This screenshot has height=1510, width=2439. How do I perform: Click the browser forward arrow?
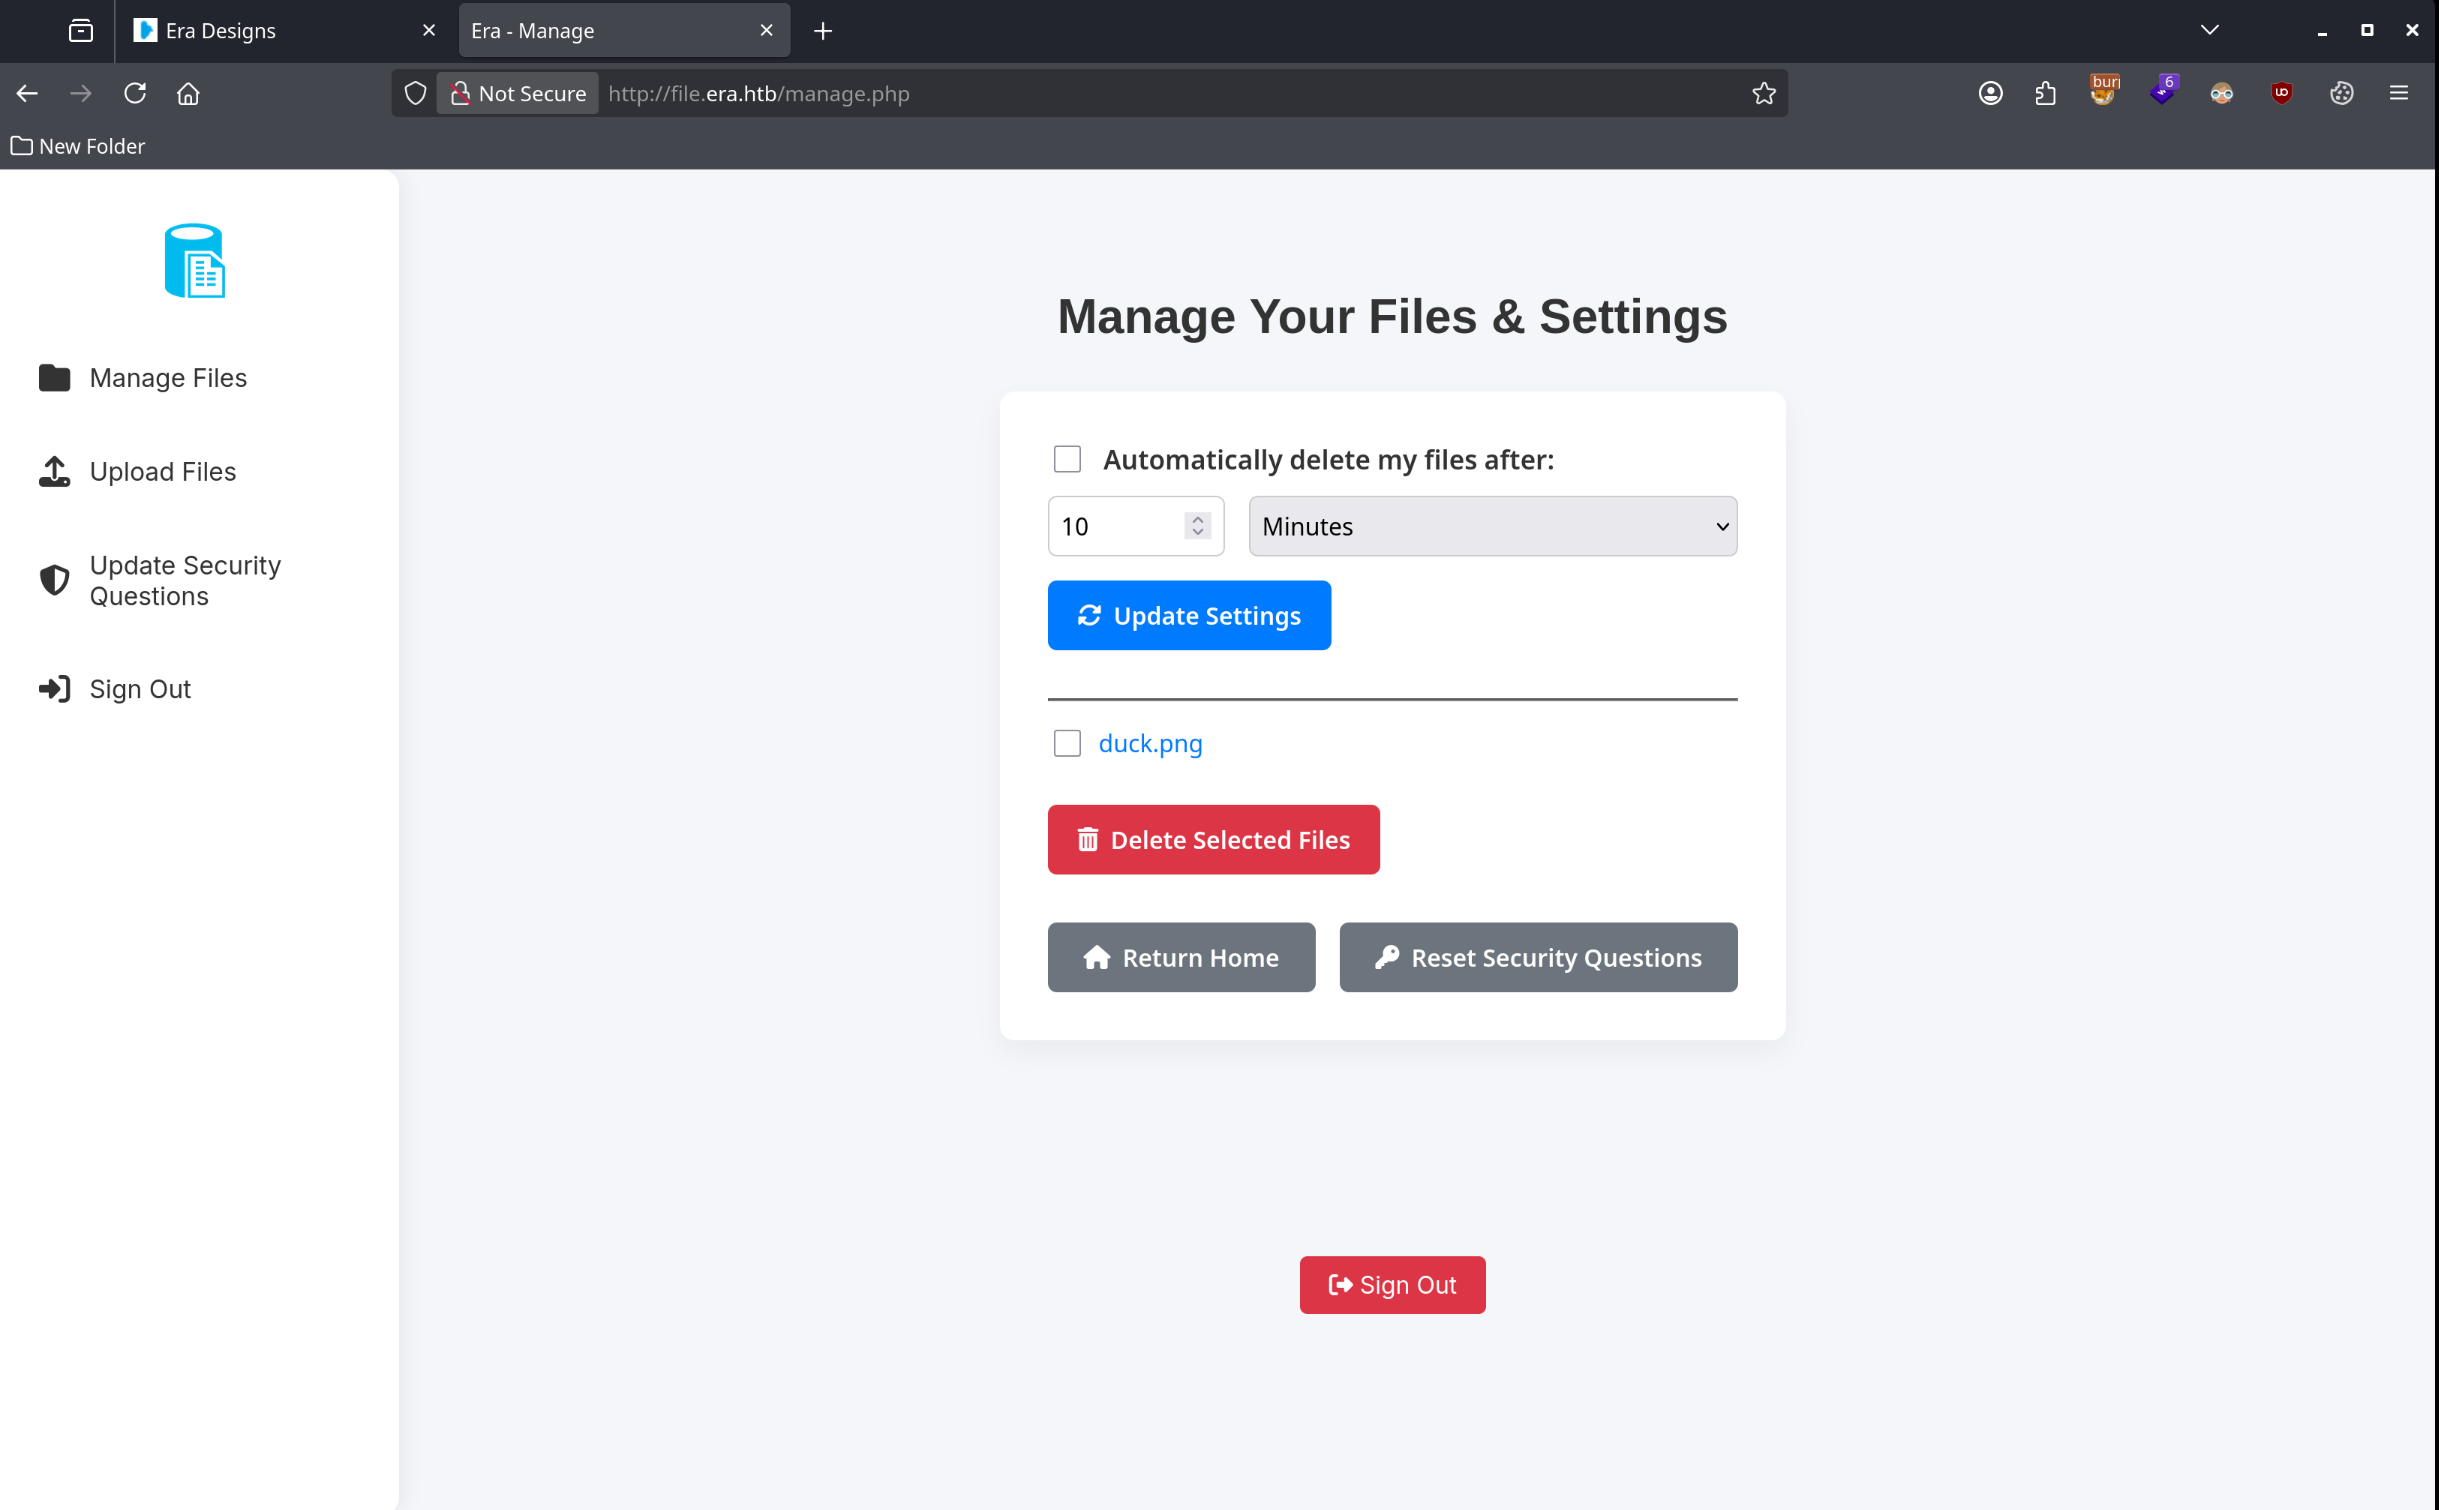click(81, 93)
